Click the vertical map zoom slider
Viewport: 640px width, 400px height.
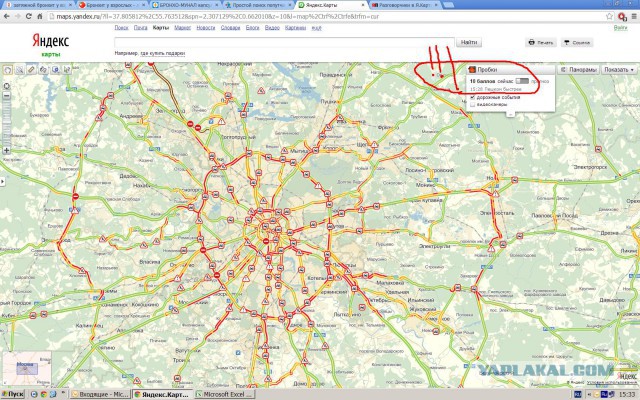tap(7, 122)
